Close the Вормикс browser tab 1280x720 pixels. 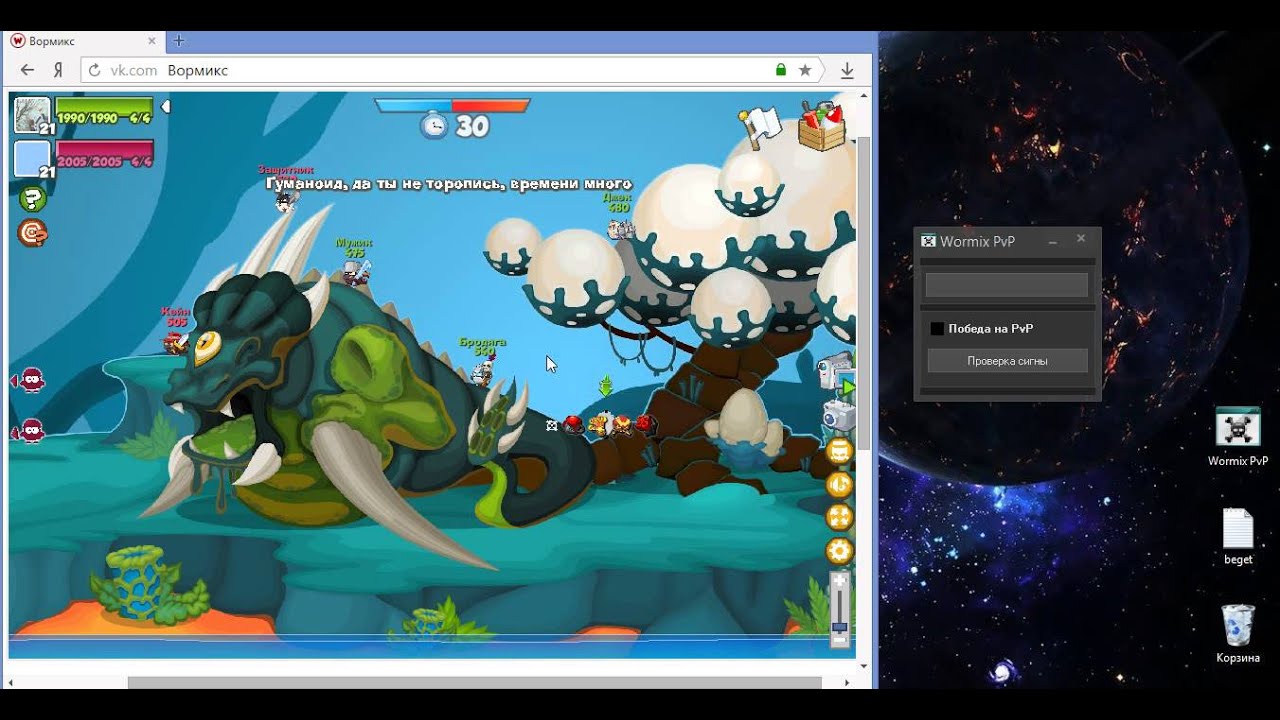point(152,41)
